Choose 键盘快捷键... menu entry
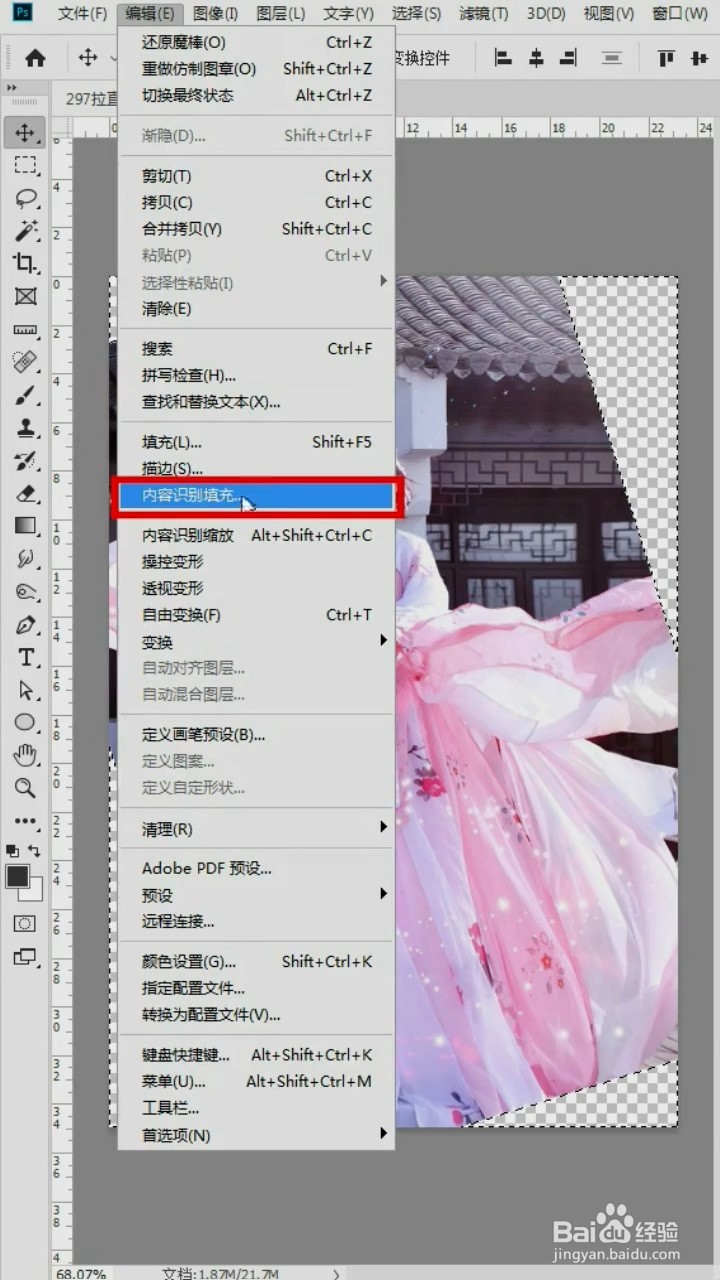Screen dimensions: 720x1280 pos(257,1054)
